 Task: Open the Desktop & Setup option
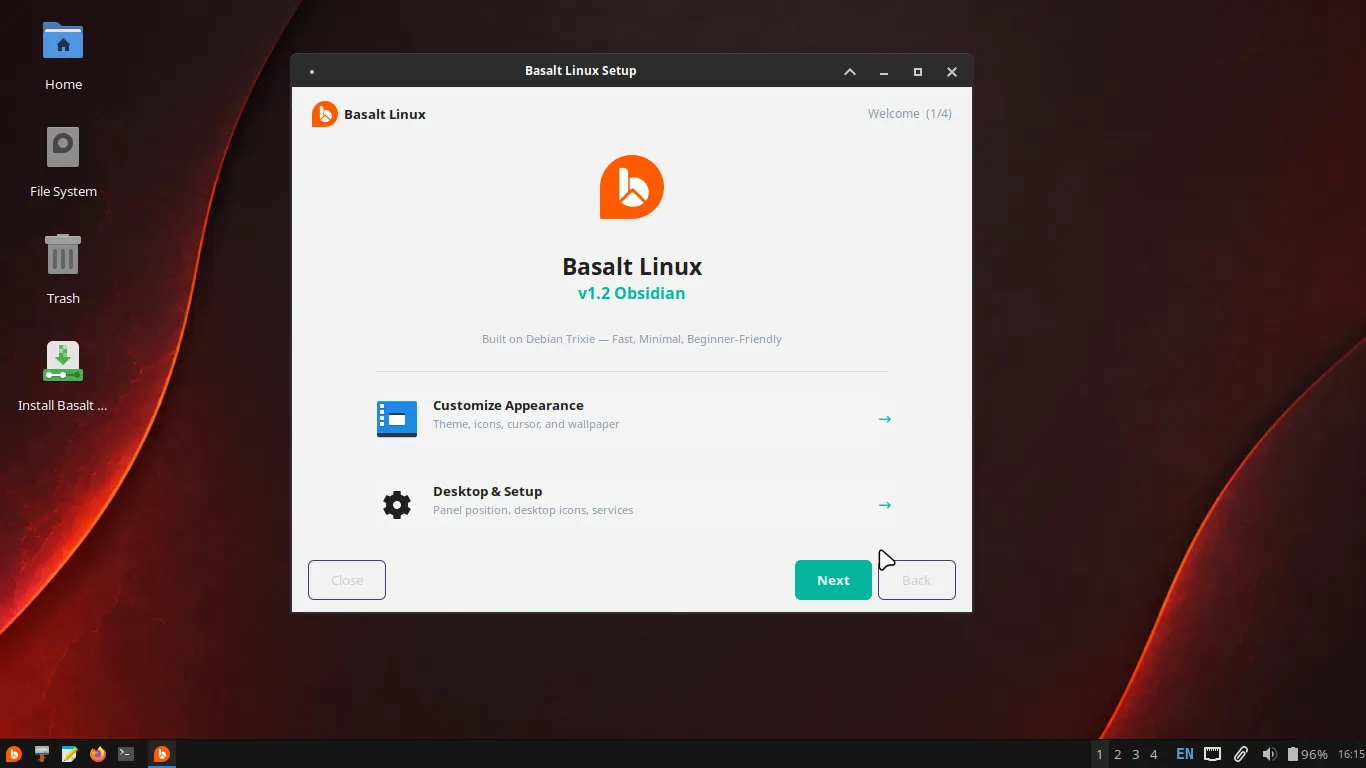(632, 505)
